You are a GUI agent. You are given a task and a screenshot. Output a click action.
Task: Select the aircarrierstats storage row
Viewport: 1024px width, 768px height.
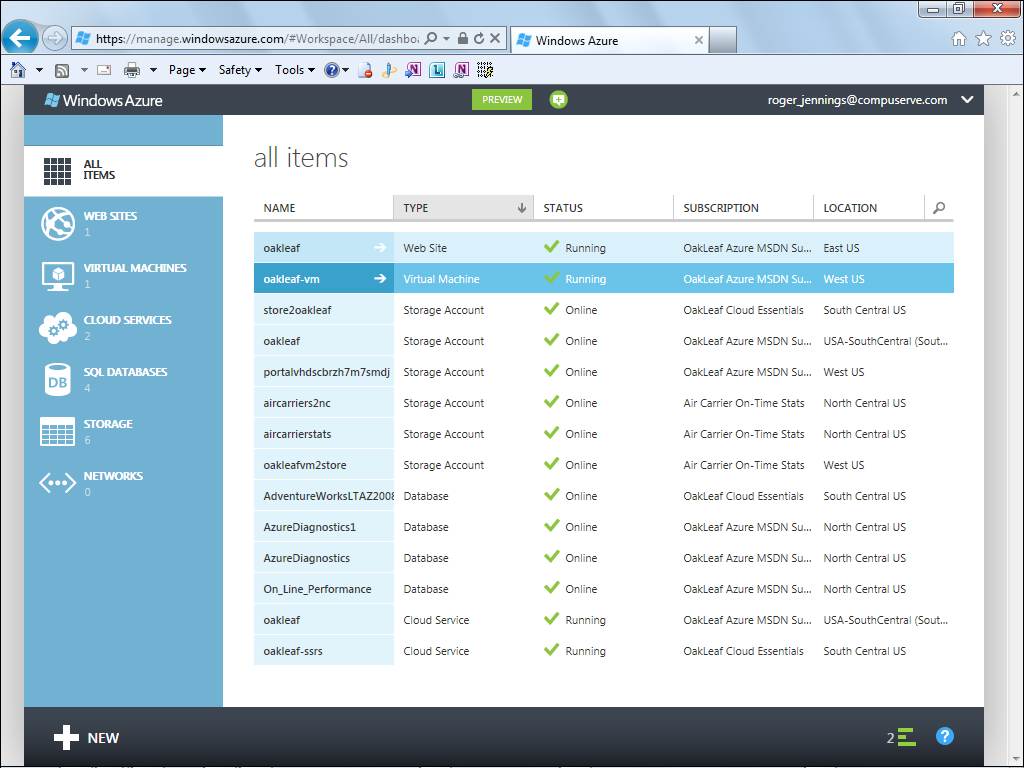(603, 434)
